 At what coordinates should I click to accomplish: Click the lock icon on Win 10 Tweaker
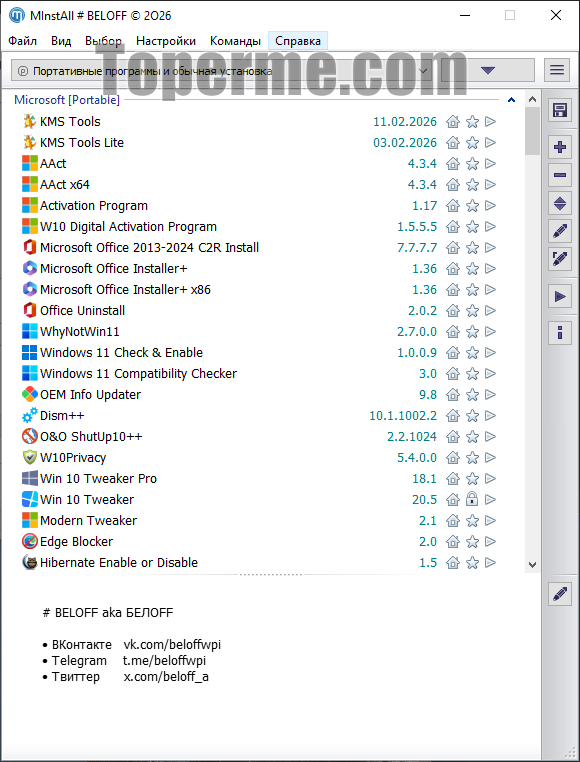coord(472,499)
